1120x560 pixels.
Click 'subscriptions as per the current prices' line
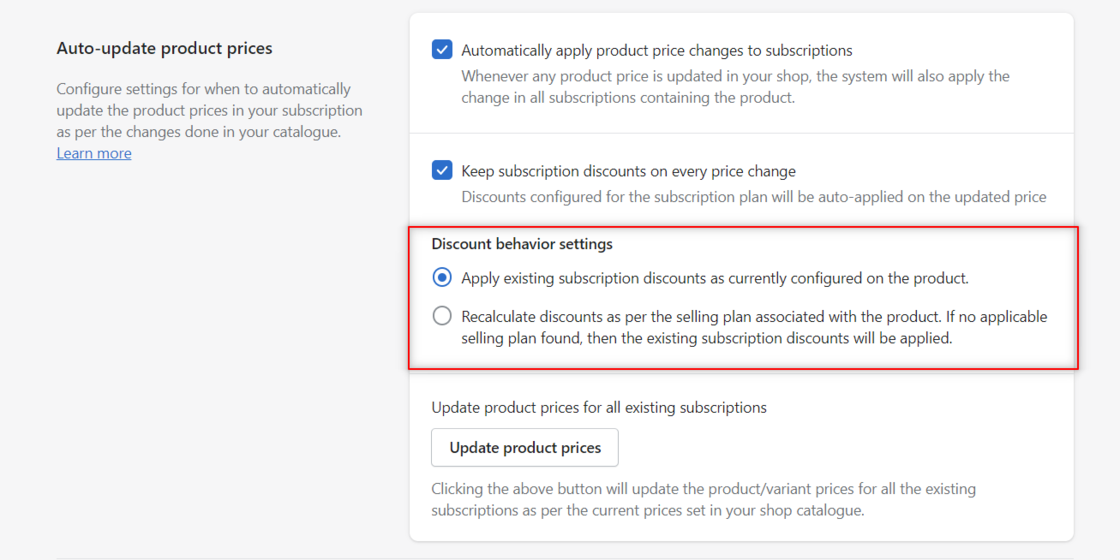(x=646, y=510)
